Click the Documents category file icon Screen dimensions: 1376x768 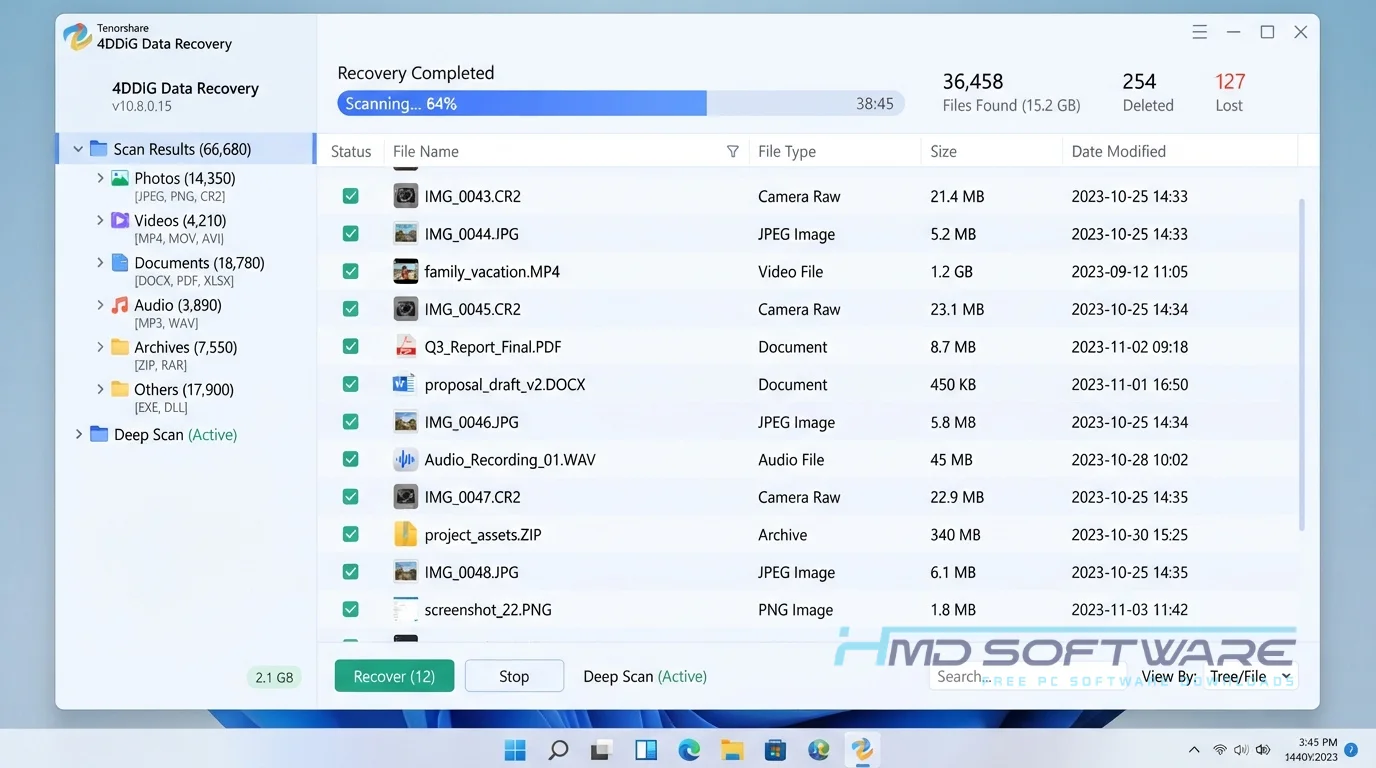pyautogui.click(x=120, y=263)
